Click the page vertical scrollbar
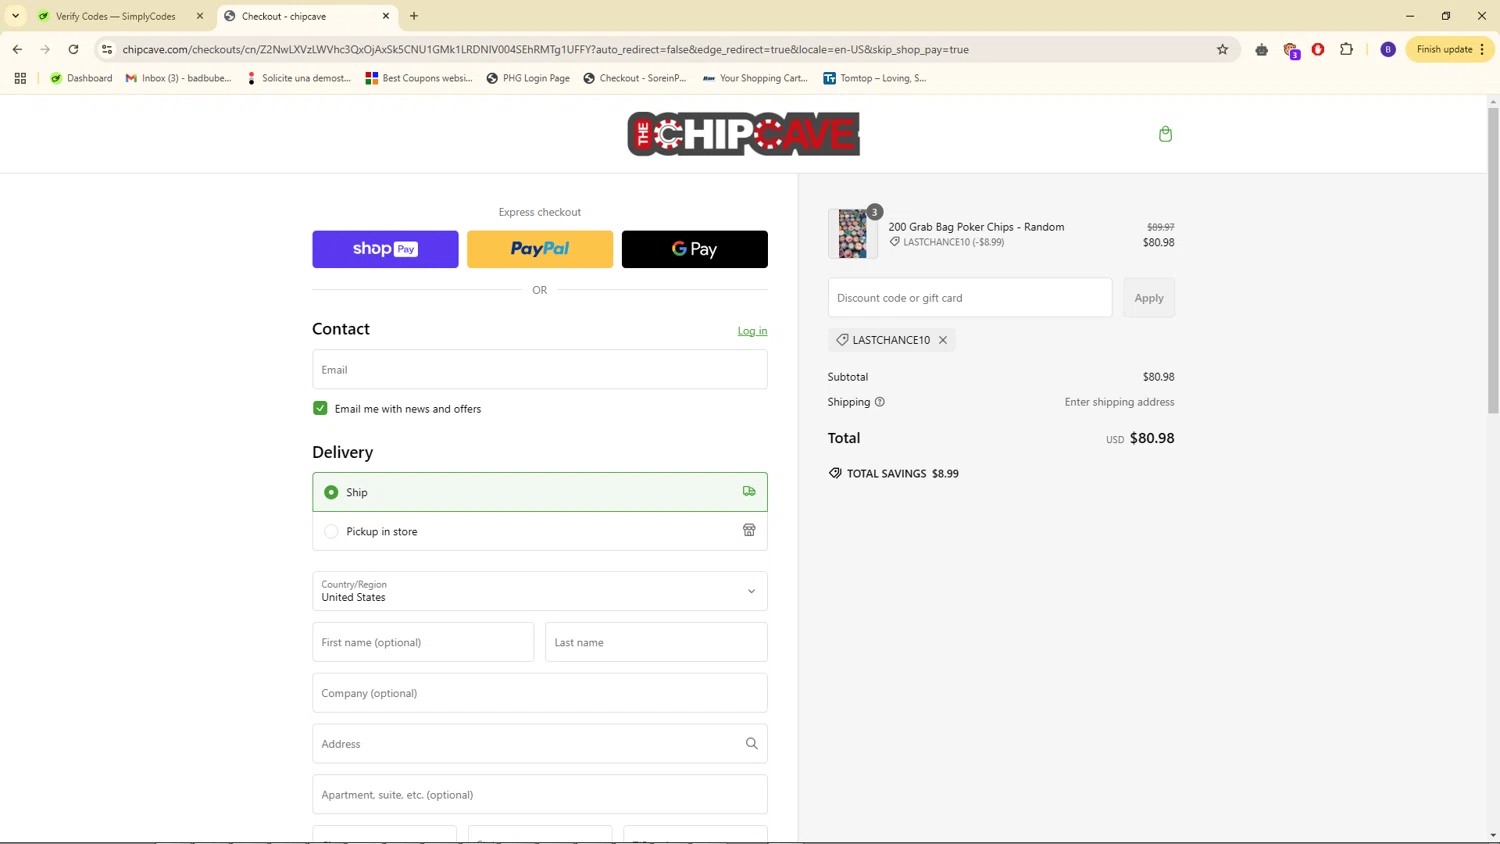The width and height of the screenshot is (1500, 844). coord(1493,260)
